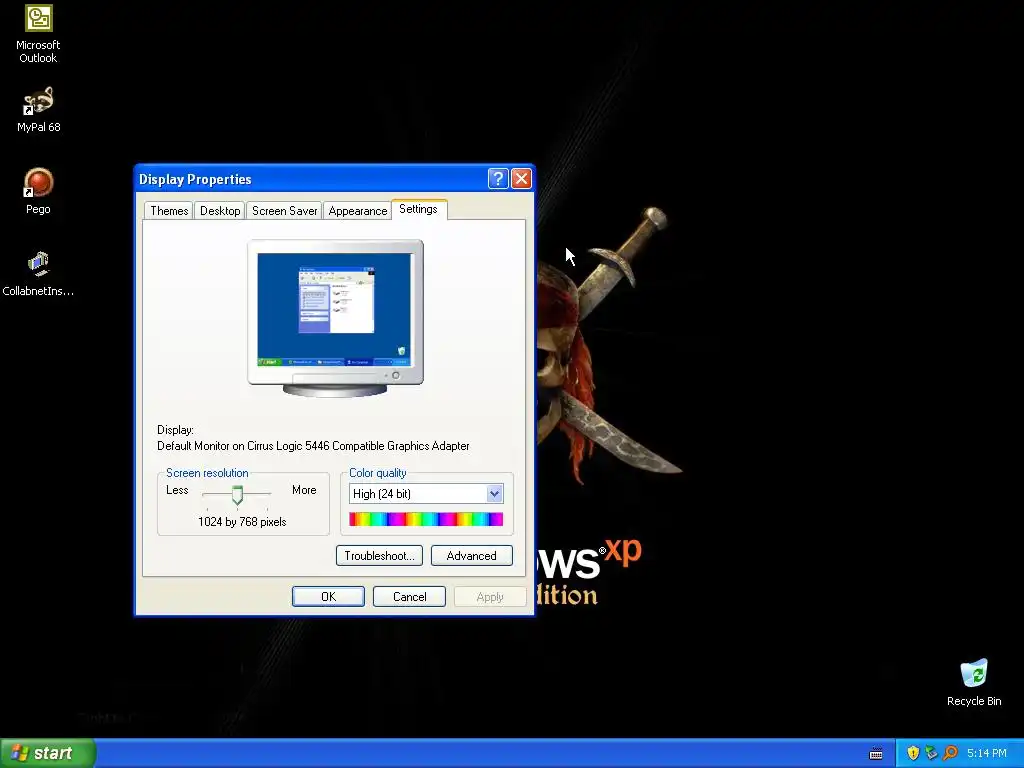Screen dimensions: 1024x768
Task: Click the Start button
Action: tap(48, 753)
